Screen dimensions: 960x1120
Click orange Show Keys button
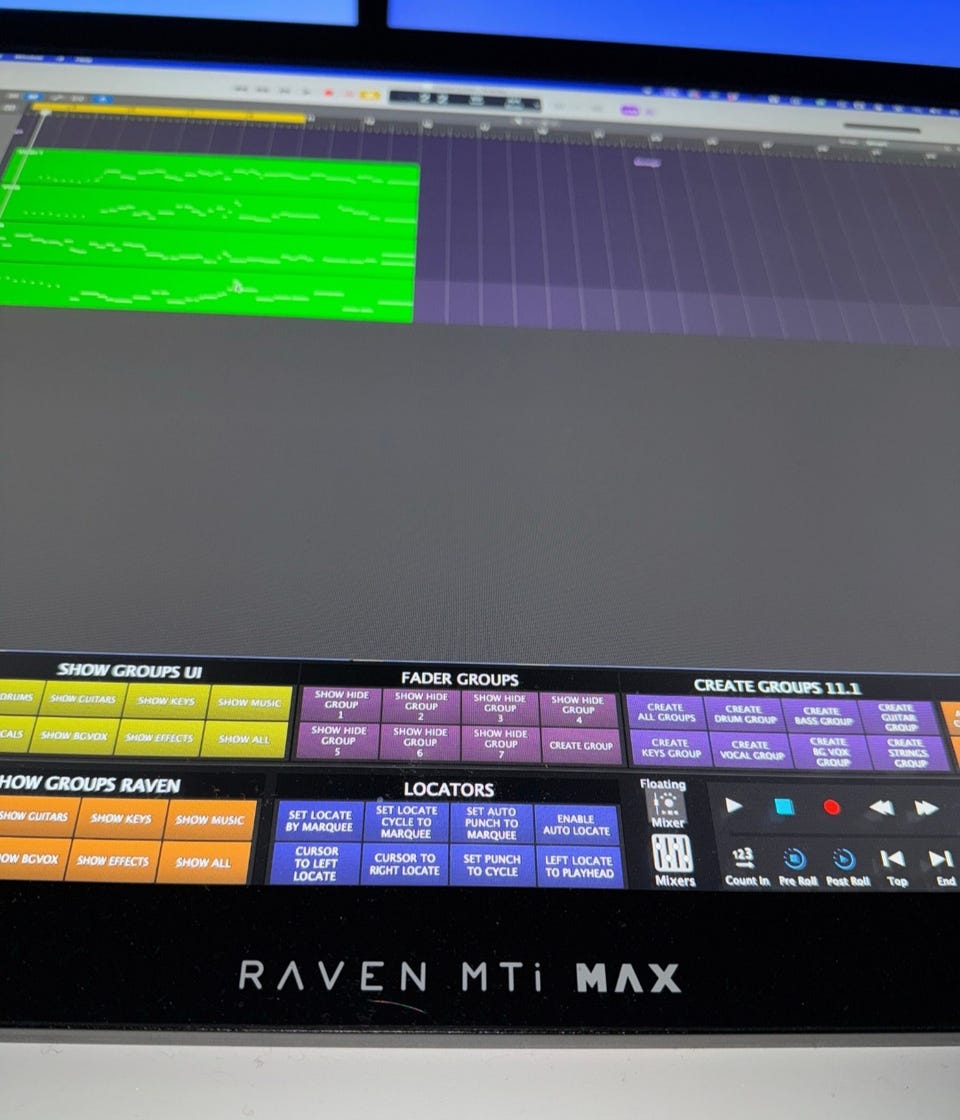(121, 819)
